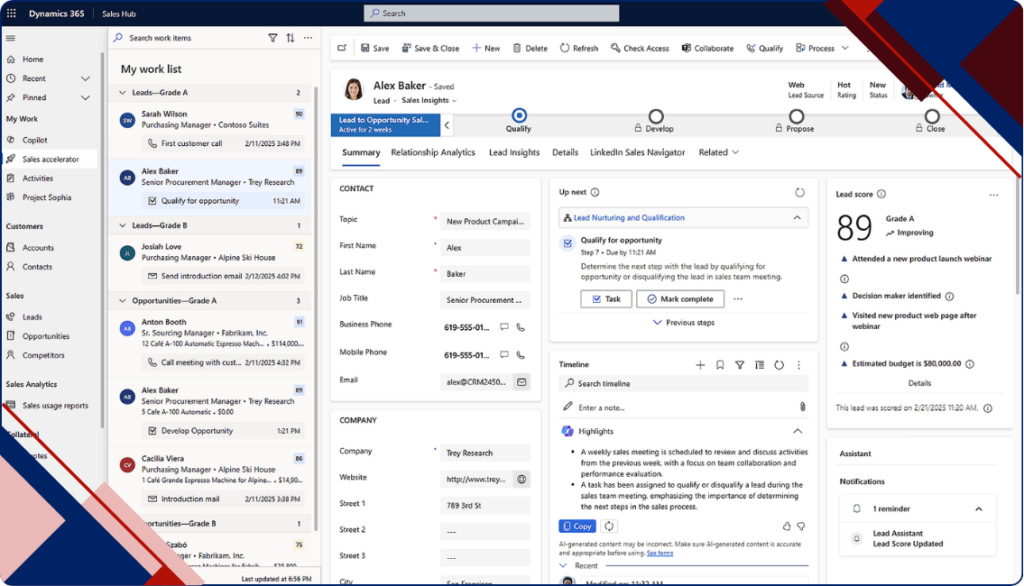Click Save & Close button
Viewport: 1024px width, 586px height.
point(429,47)
